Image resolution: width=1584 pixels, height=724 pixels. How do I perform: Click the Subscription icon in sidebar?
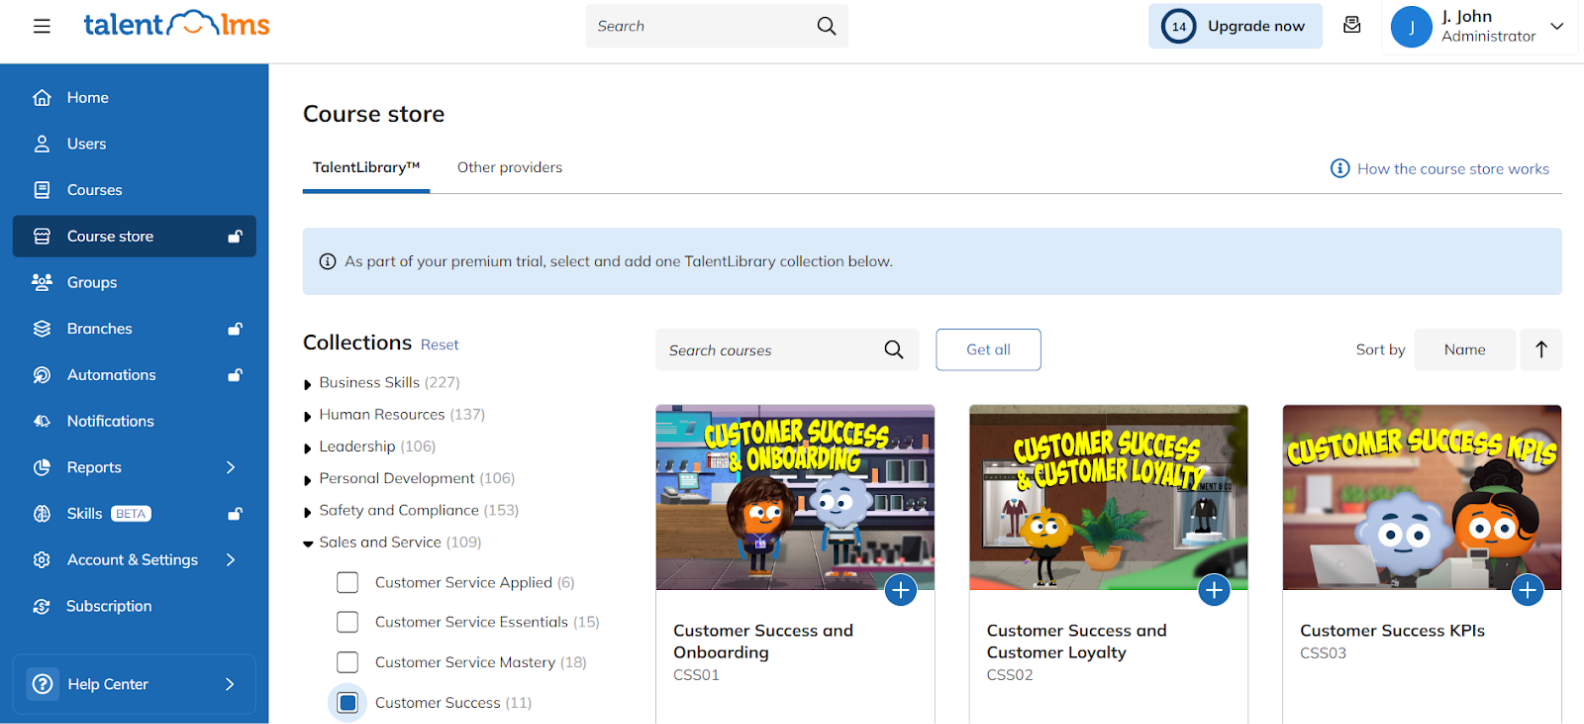coord(42,606)
